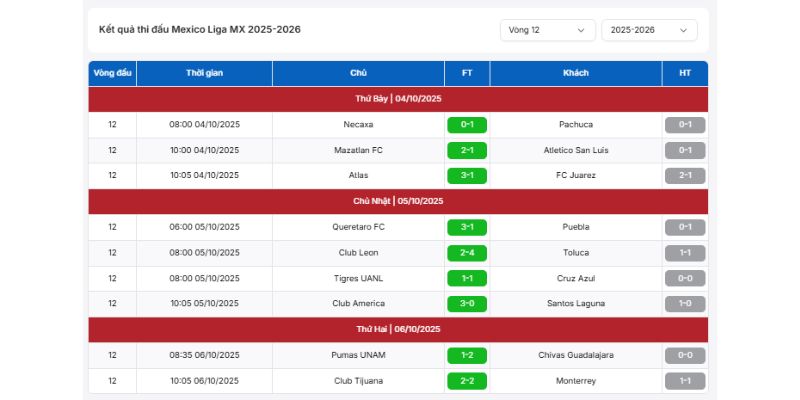Click the green 0-1 score for Necaxa match

(467, 125)
